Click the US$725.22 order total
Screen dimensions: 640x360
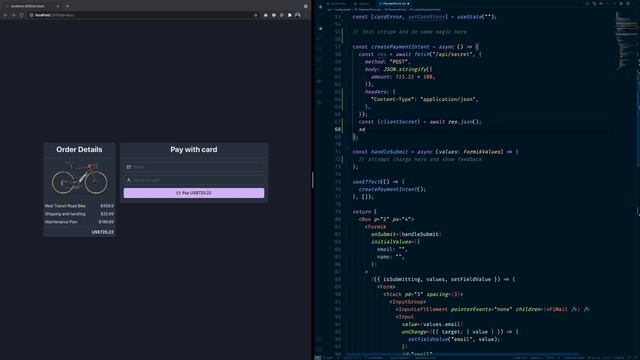[x=102, y=232]
